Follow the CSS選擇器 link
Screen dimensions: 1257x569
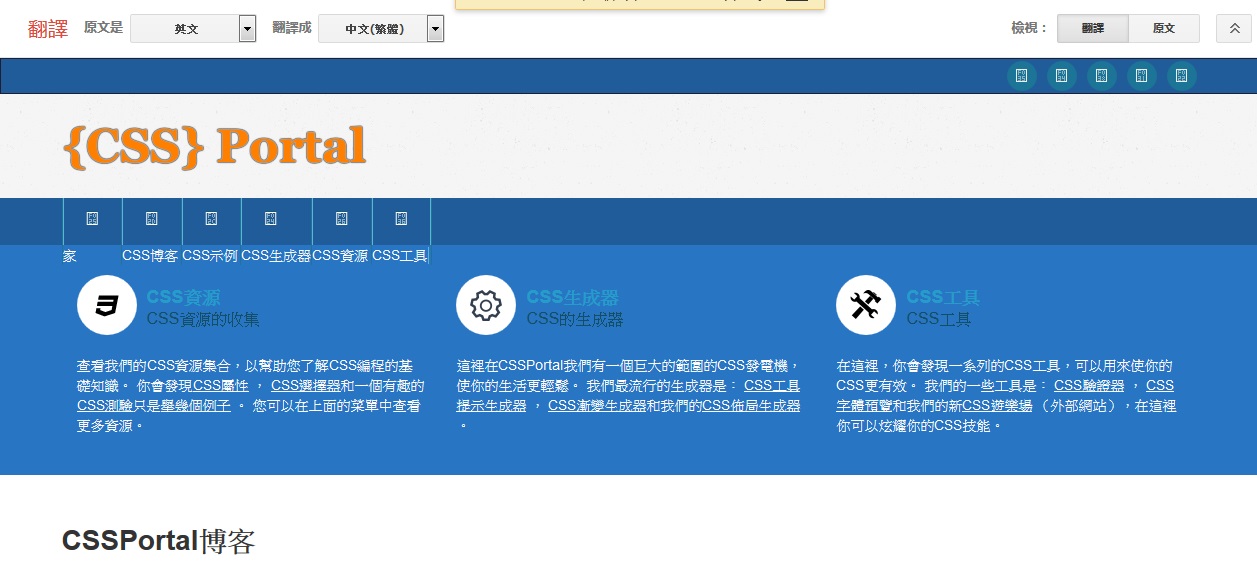click(x=306, y=386)
